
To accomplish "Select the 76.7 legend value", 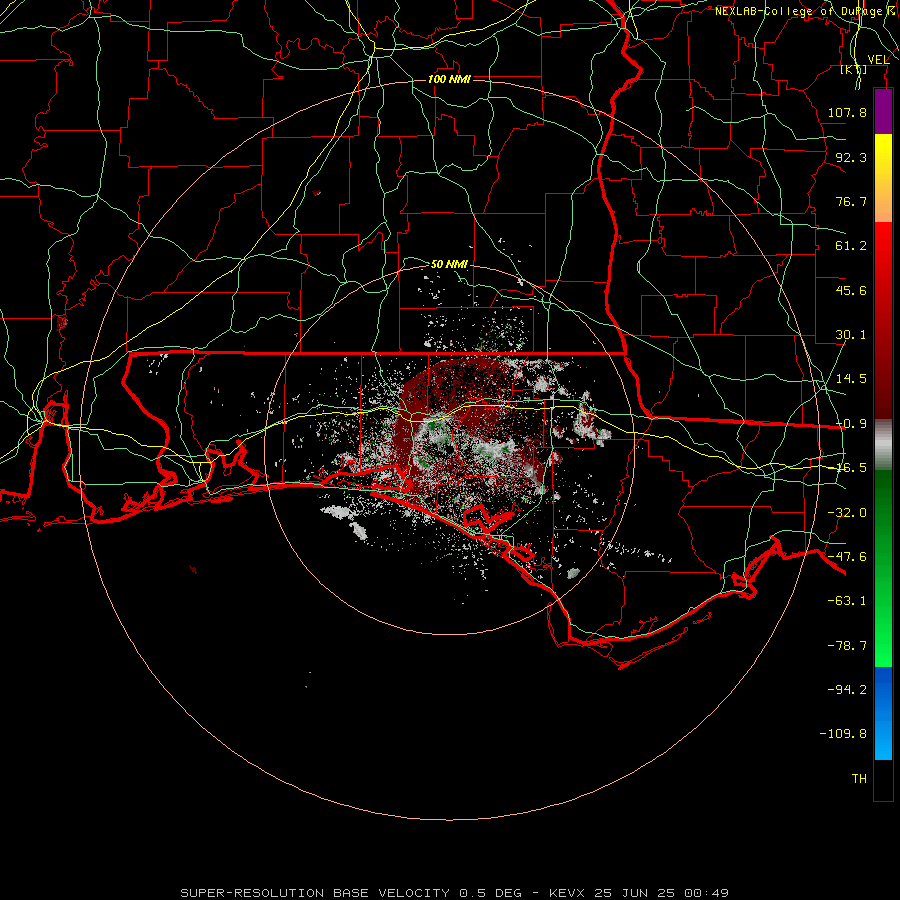I will click(x=851, y=201).
